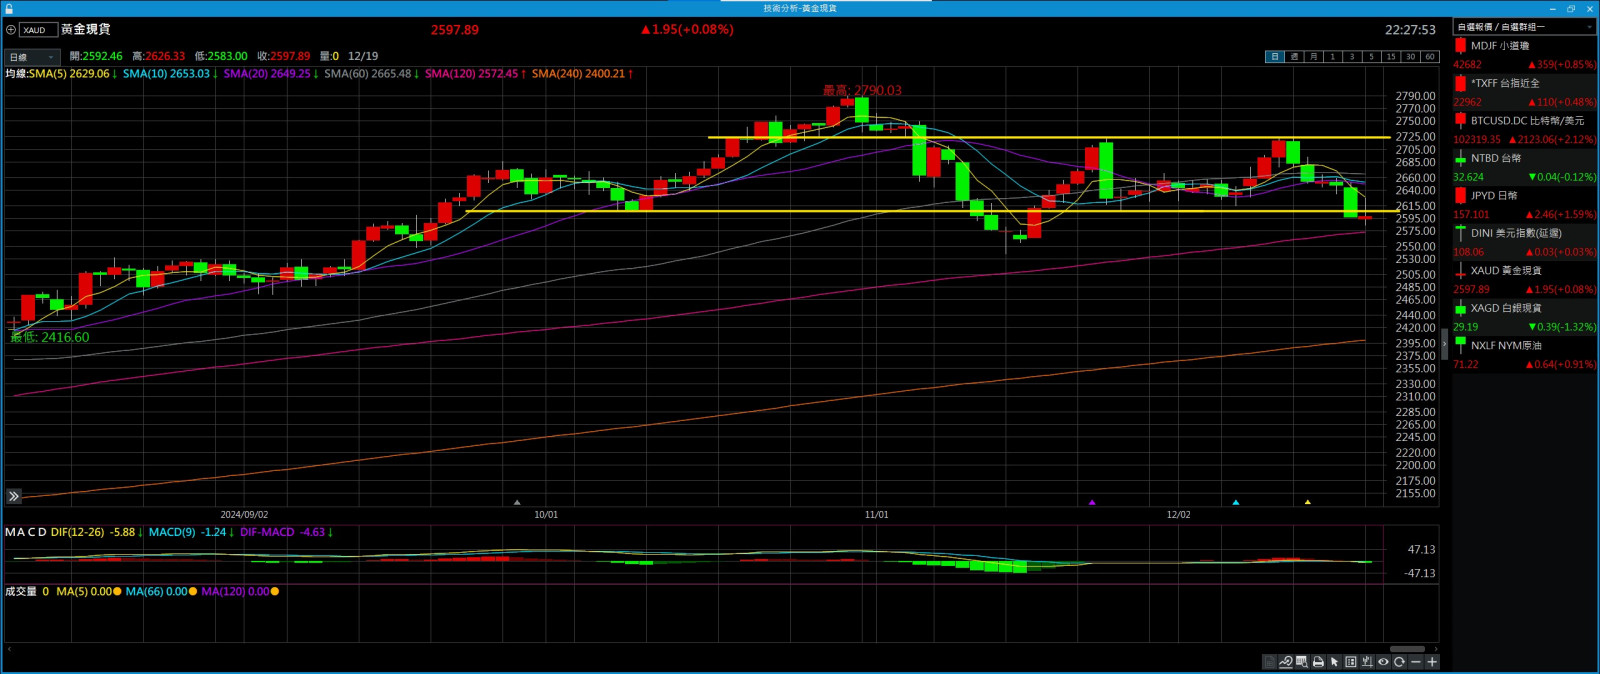Click the drawing line tool icon
Viewport: 1600px width, 674px height.
coord(1286,662)
